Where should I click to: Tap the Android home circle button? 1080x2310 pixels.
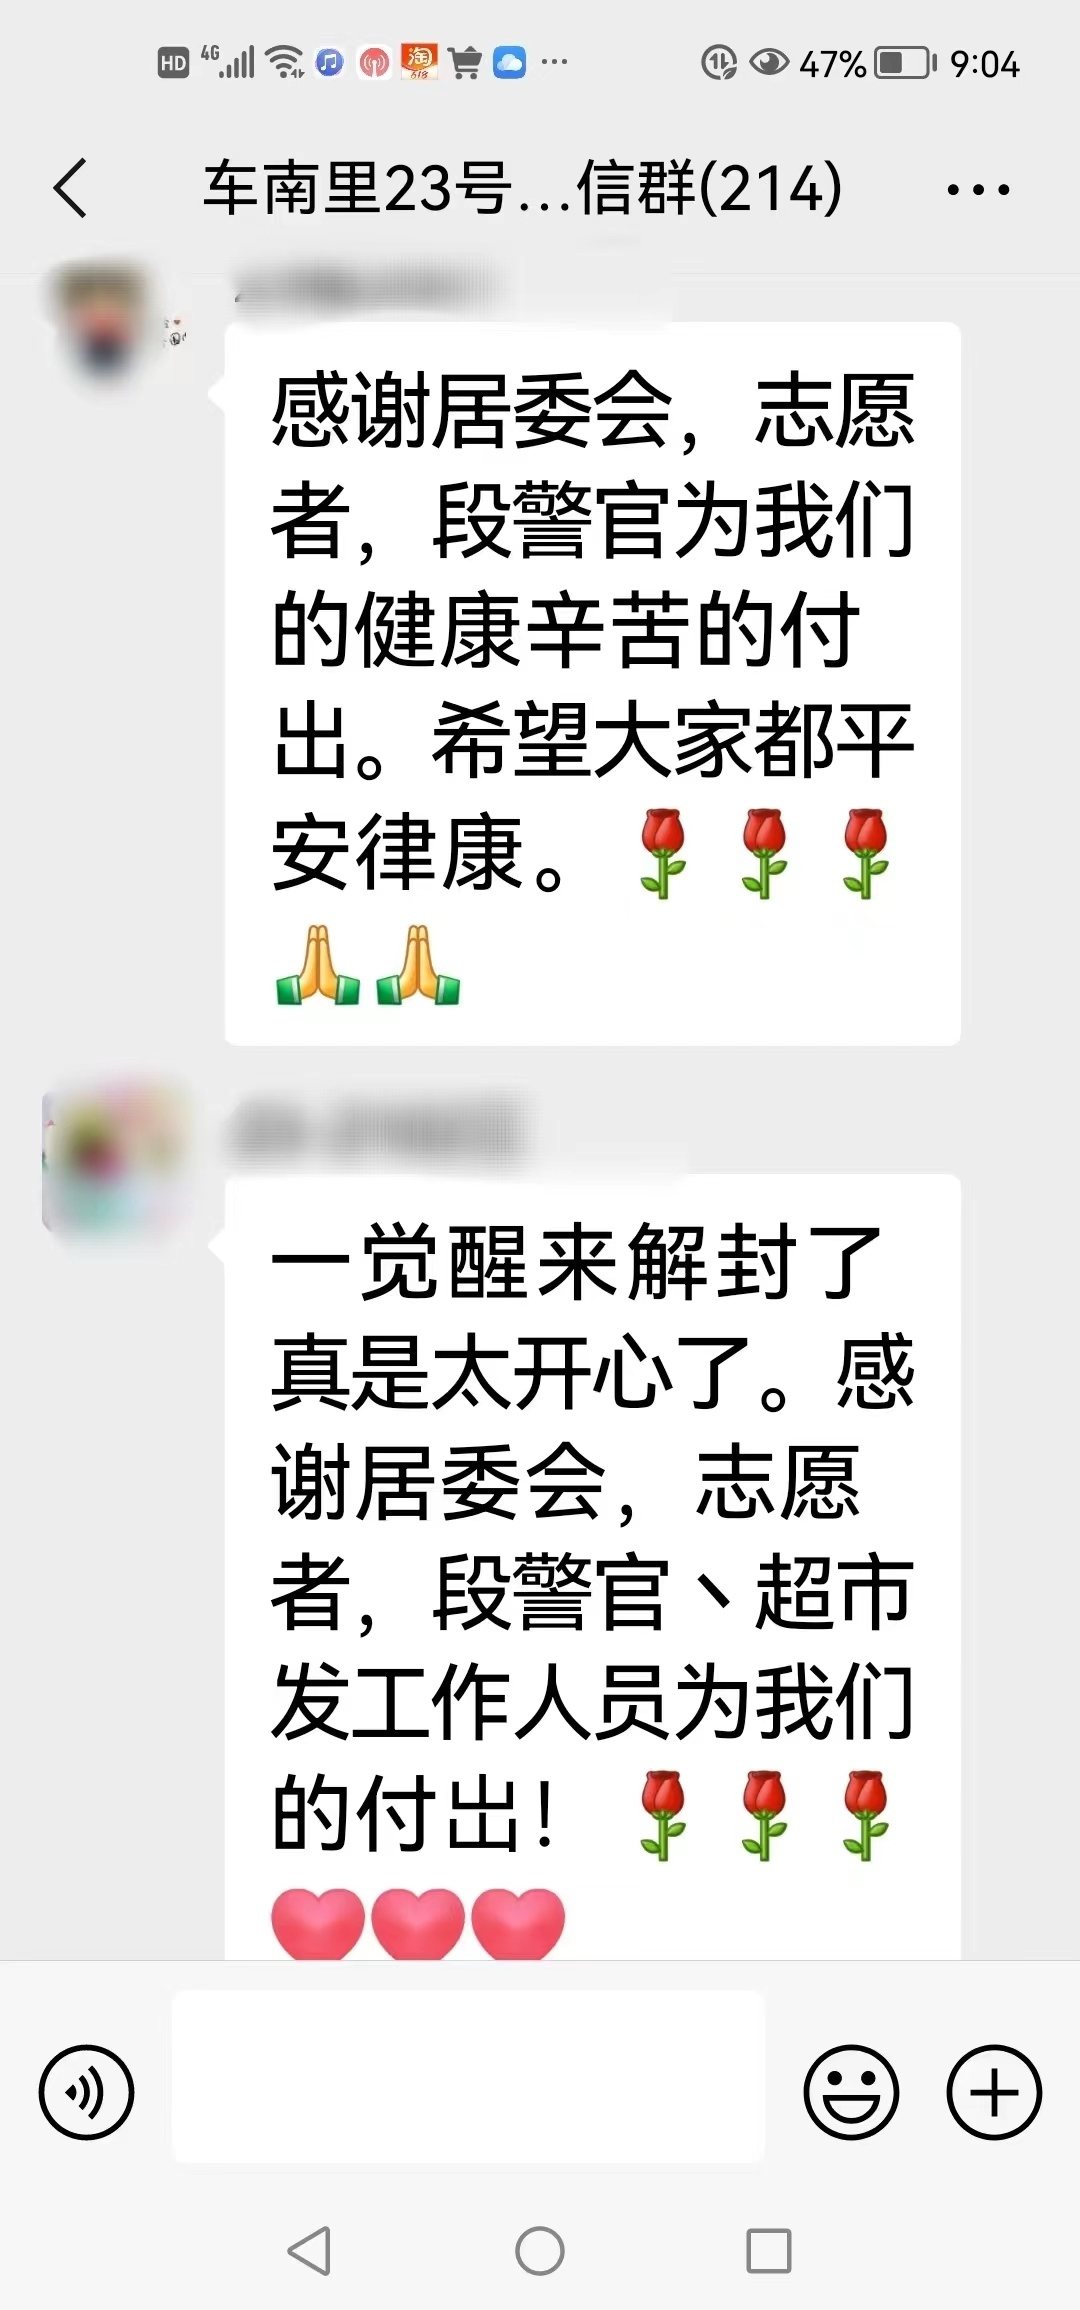click(x=540, y=2251)
